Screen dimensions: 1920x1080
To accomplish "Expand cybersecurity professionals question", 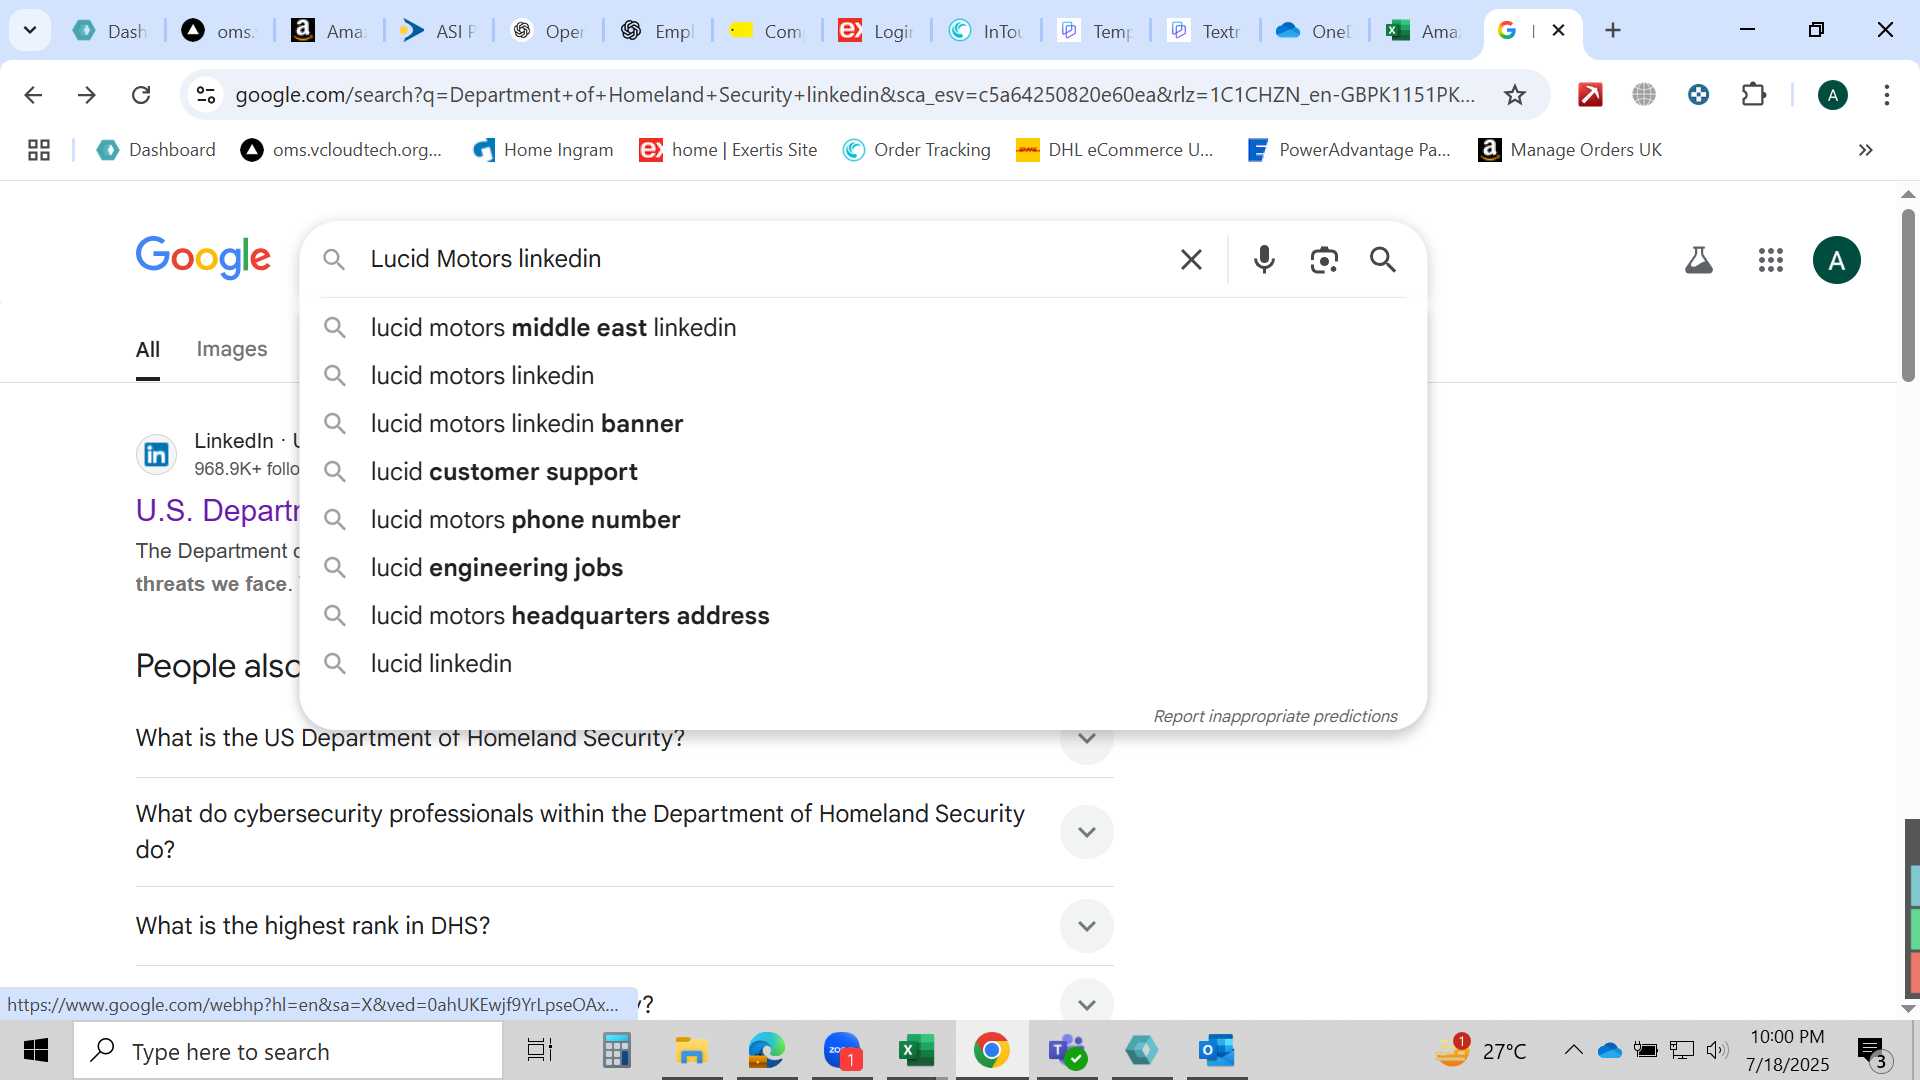I will coord(1087,832).
